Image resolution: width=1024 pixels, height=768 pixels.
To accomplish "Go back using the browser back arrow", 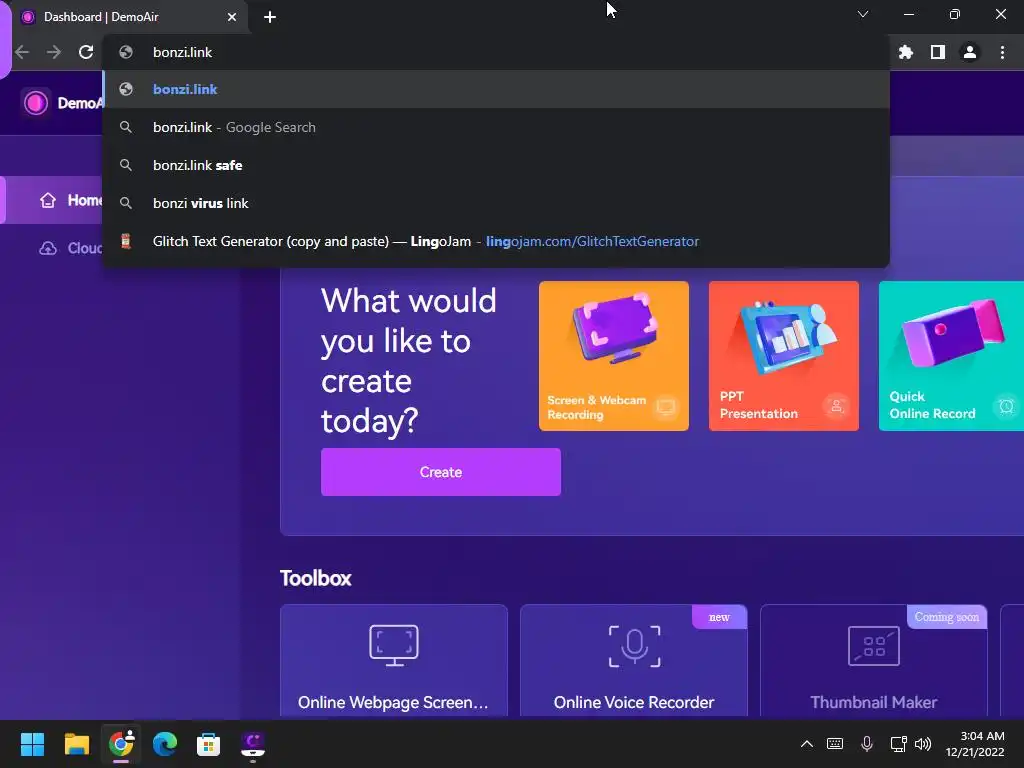I will coord(22,52).
